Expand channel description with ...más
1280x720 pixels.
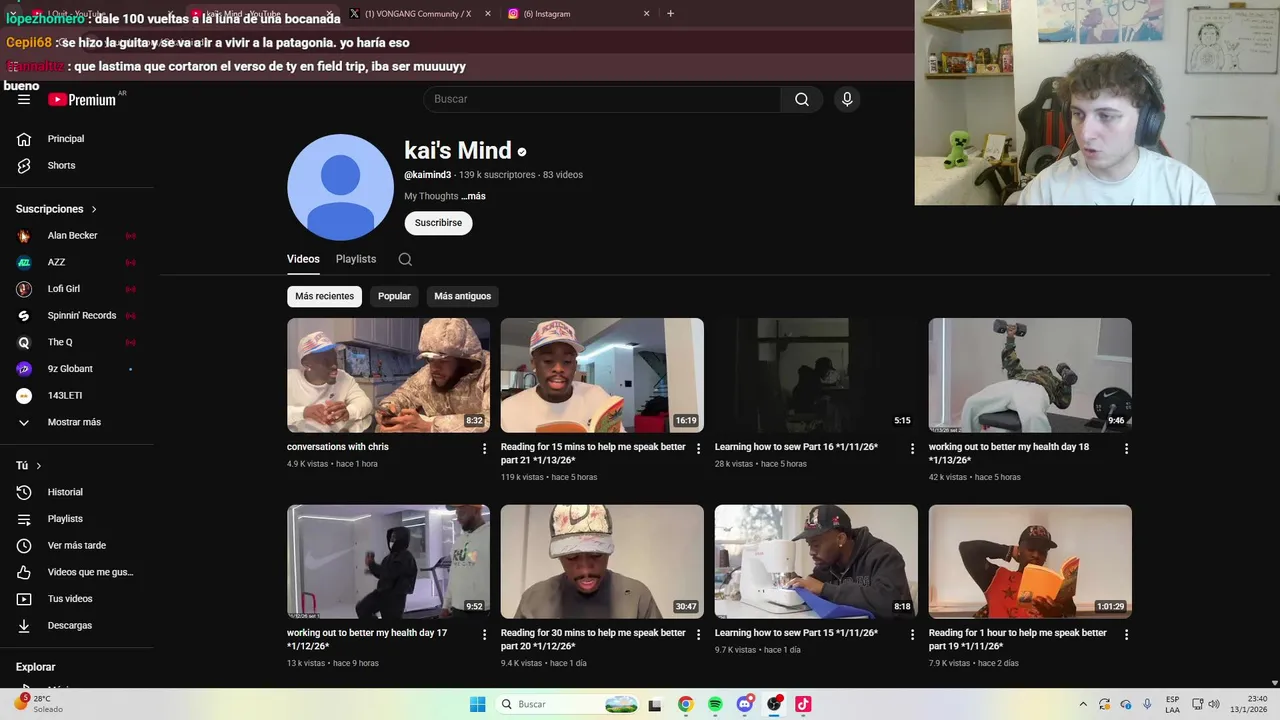473,196
